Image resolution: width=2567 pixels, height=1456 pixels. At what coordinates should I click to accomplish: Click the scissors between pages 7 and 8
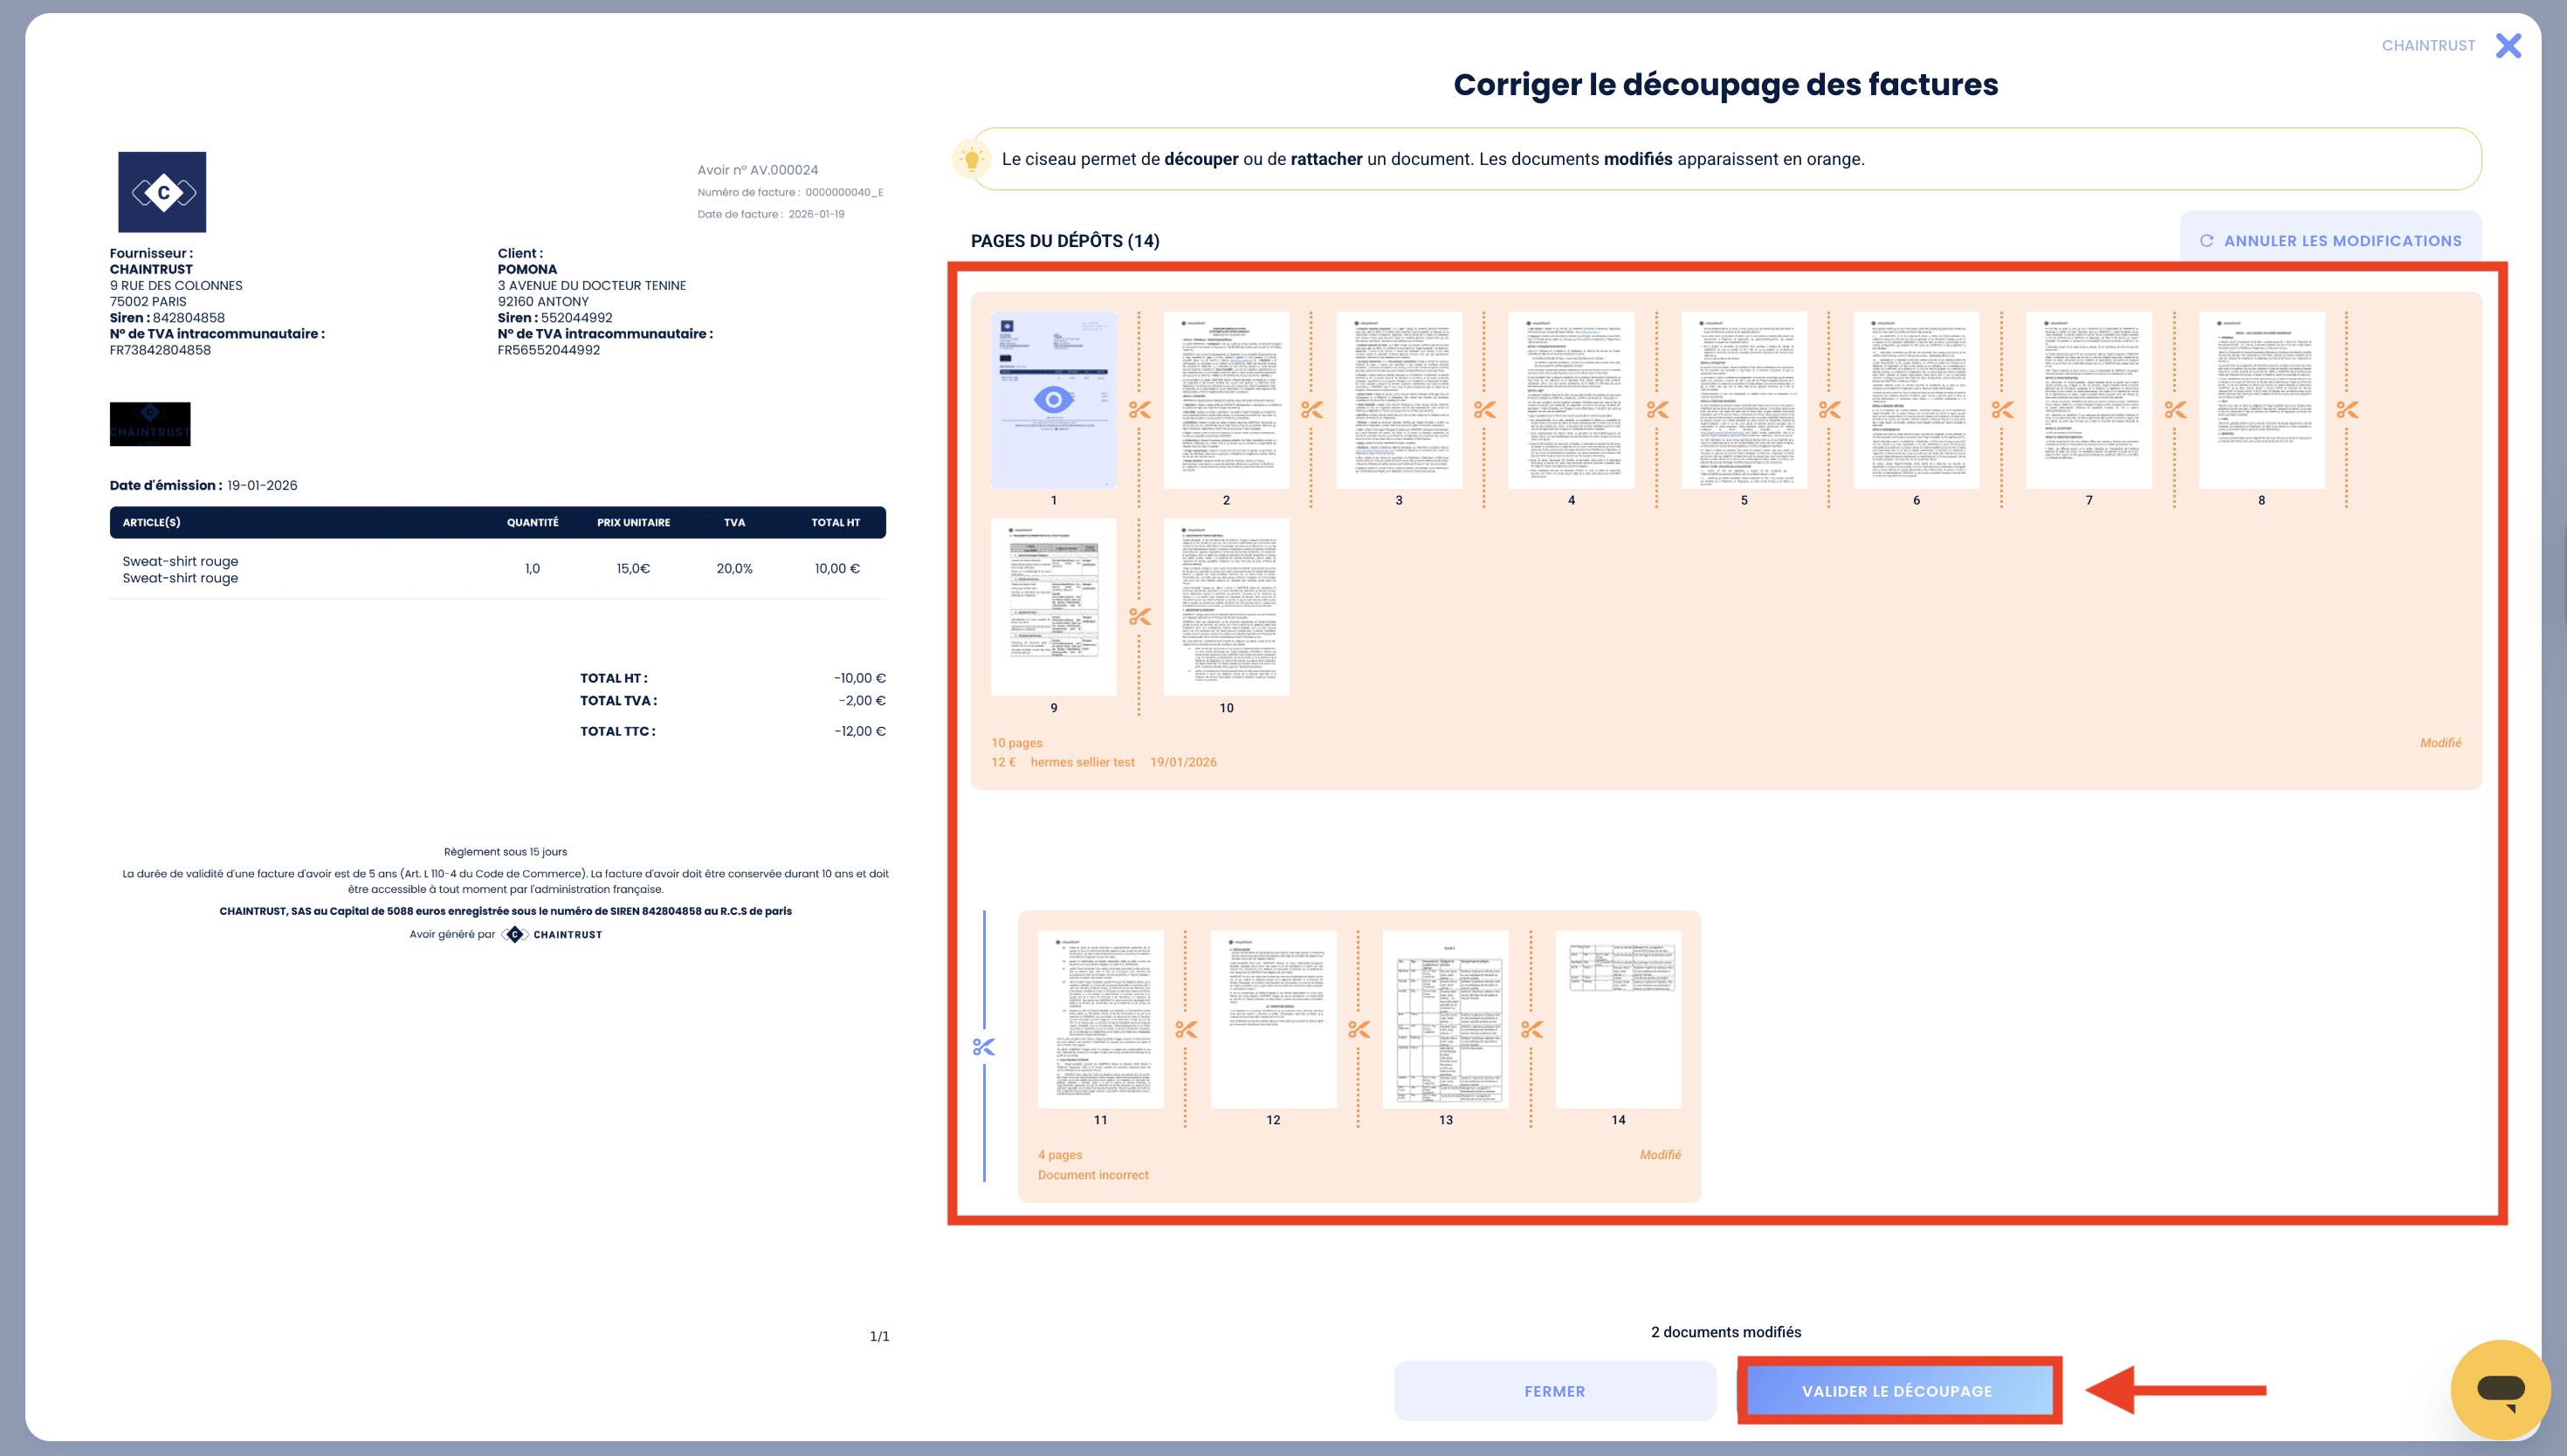point(2176,410)
